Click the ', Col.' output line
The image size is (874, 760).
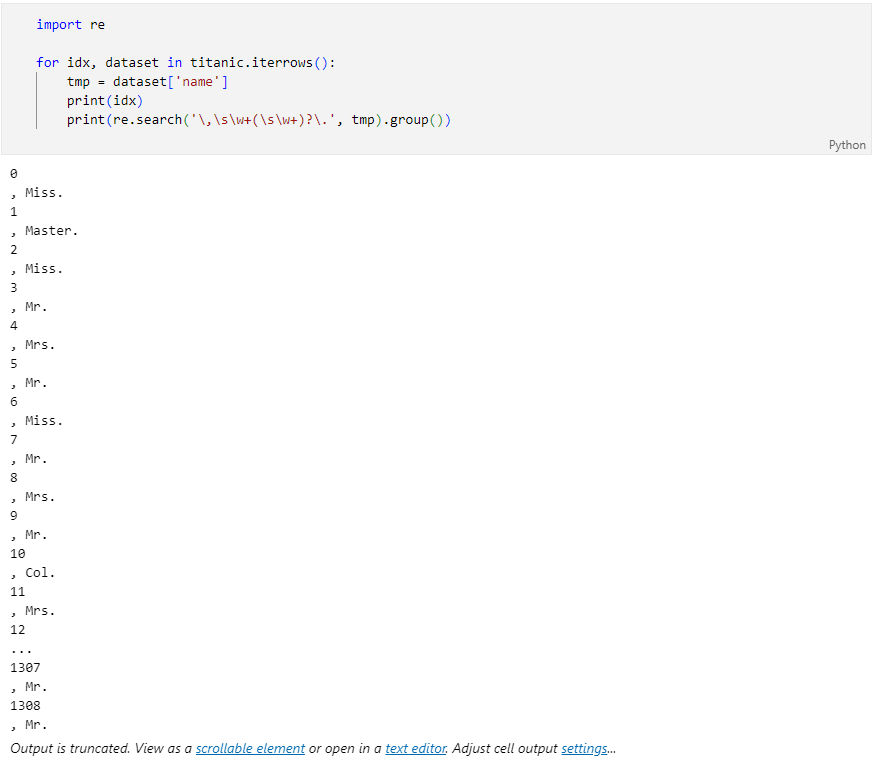click(32, 573)
